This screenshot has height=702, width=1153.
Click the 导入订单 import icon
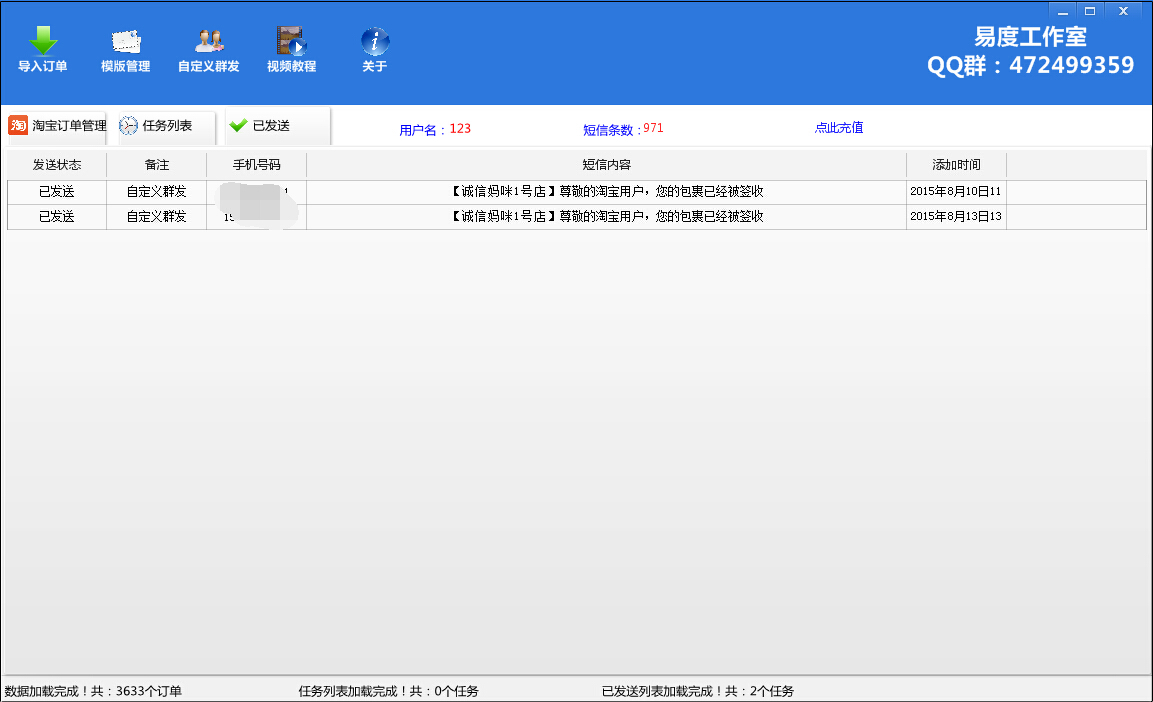pos(40,40)
